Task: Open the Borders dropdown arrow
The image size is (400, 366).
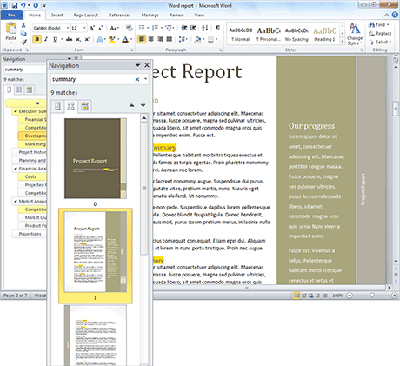Action: pyautogui.click(x=216, y=39)
